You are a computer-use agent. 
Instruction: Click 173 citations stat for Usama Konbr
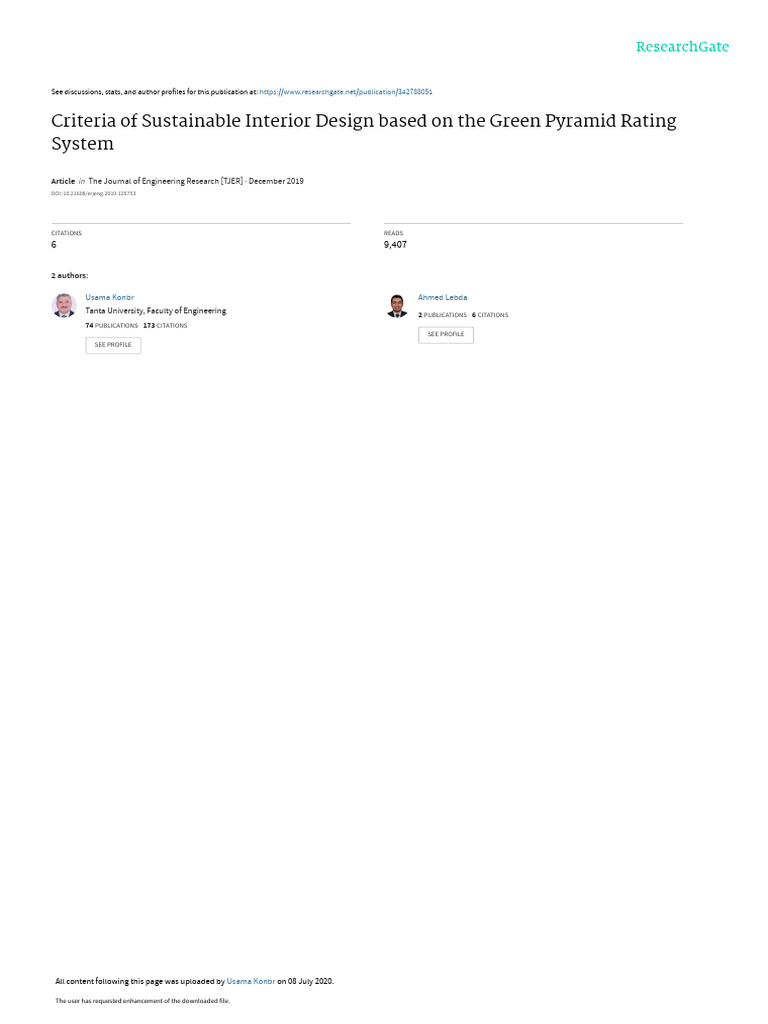coord(165,325)
